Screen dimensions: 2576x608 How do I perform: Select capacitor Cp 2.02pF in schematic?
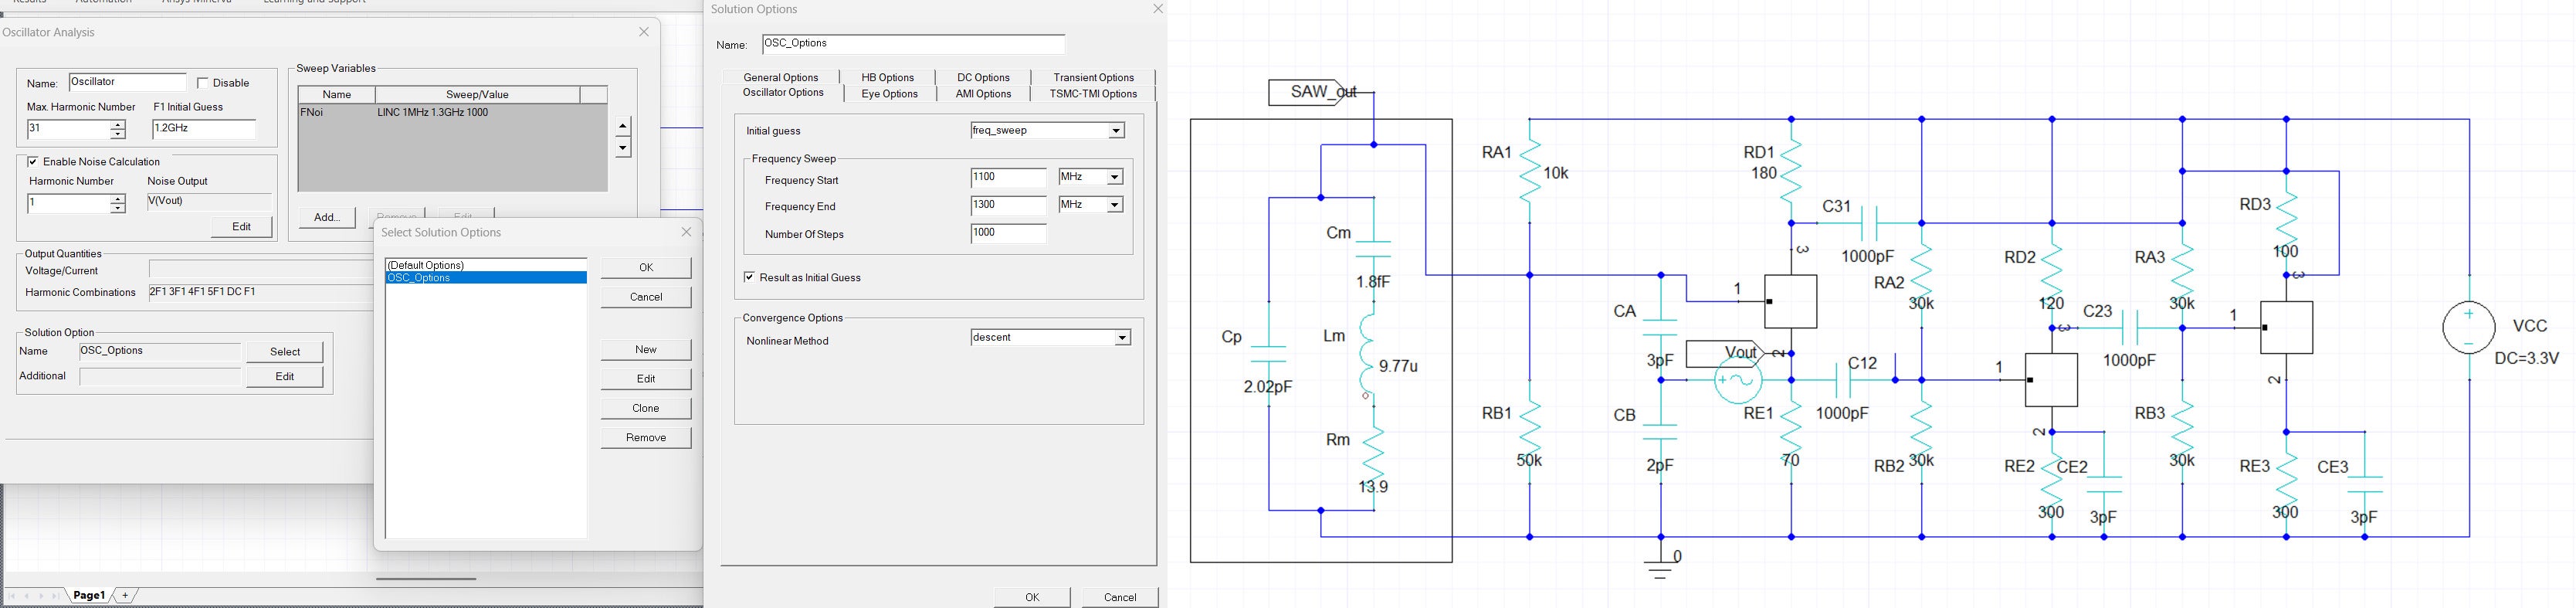click(1268, 354)
